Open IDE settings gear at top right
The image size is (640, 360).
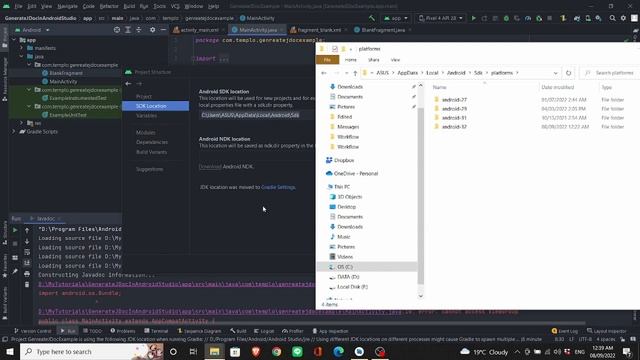click(623, 18)
